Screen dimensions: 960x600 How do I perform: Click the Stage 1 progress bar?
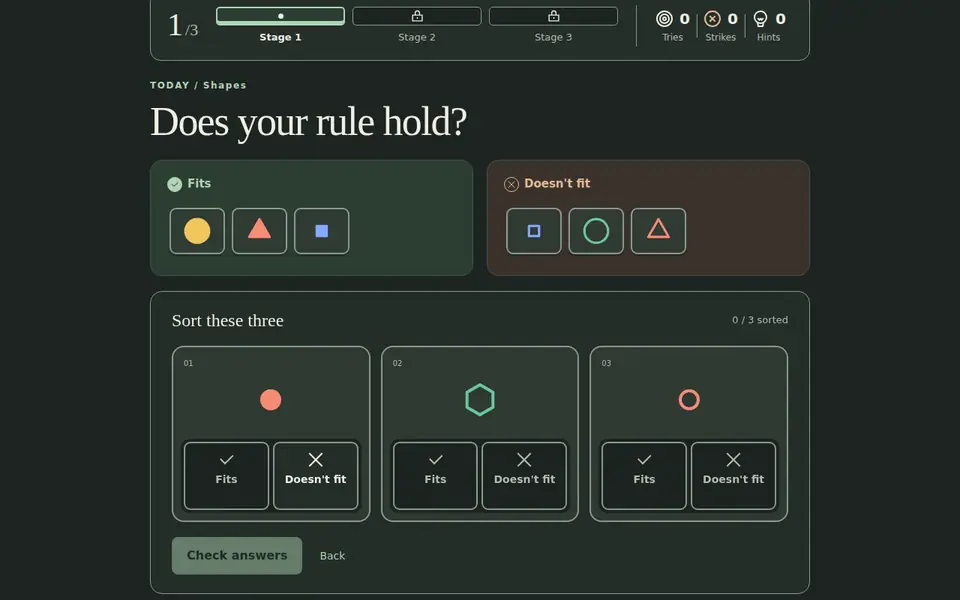coord(280,16)
